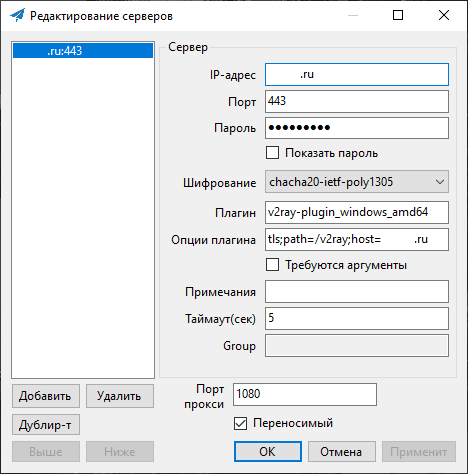Viewport: 468px width, 474px height.
Task: Click the Плагин field with v2ray-plugin
Action: (x=357, y=212)
